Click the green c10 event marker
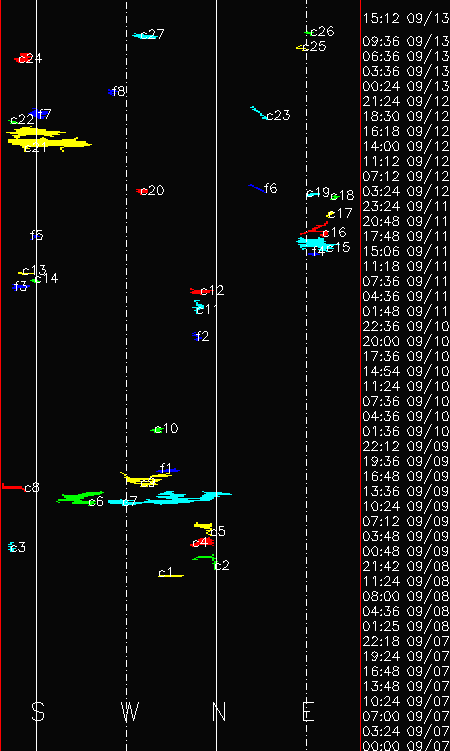 tap(157, 430)
